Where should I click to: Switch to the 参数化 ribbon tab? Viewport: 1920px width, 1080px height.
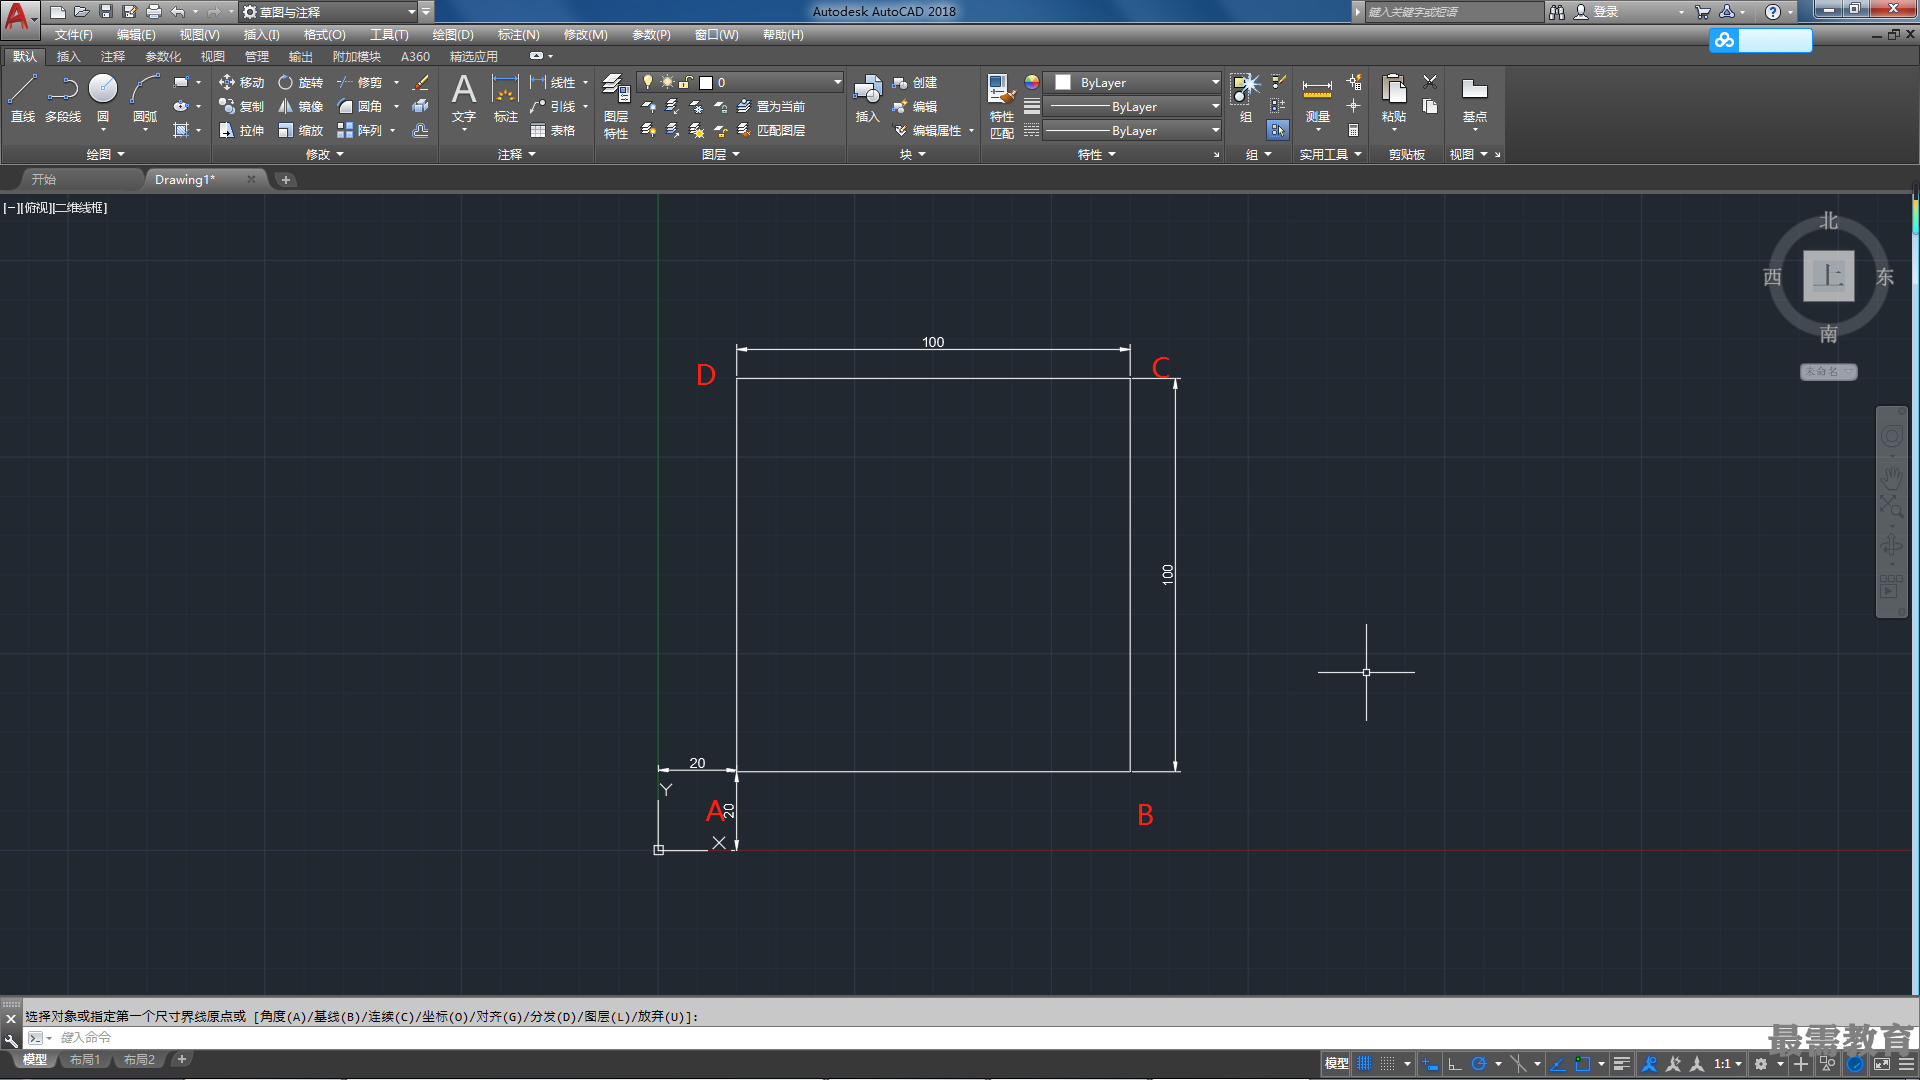[163, 56]
